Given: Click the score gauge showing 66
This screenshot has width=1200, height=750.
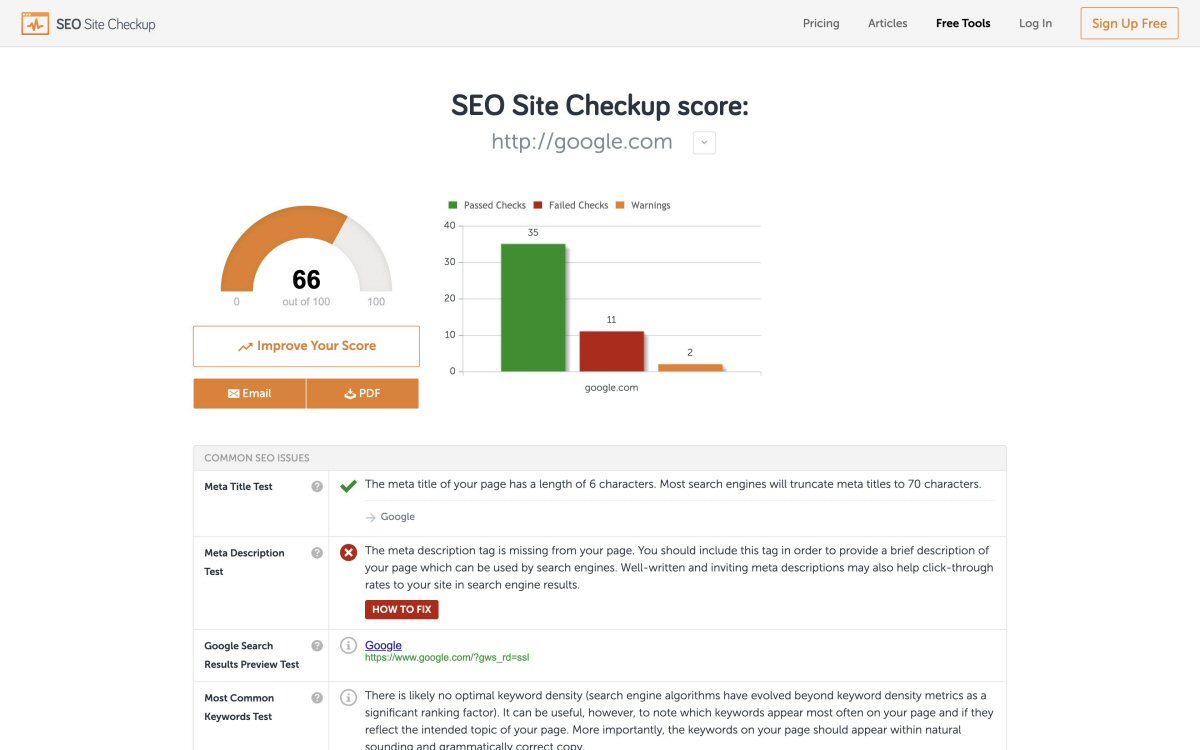Looking at the screenshot, I should point(306,250).
